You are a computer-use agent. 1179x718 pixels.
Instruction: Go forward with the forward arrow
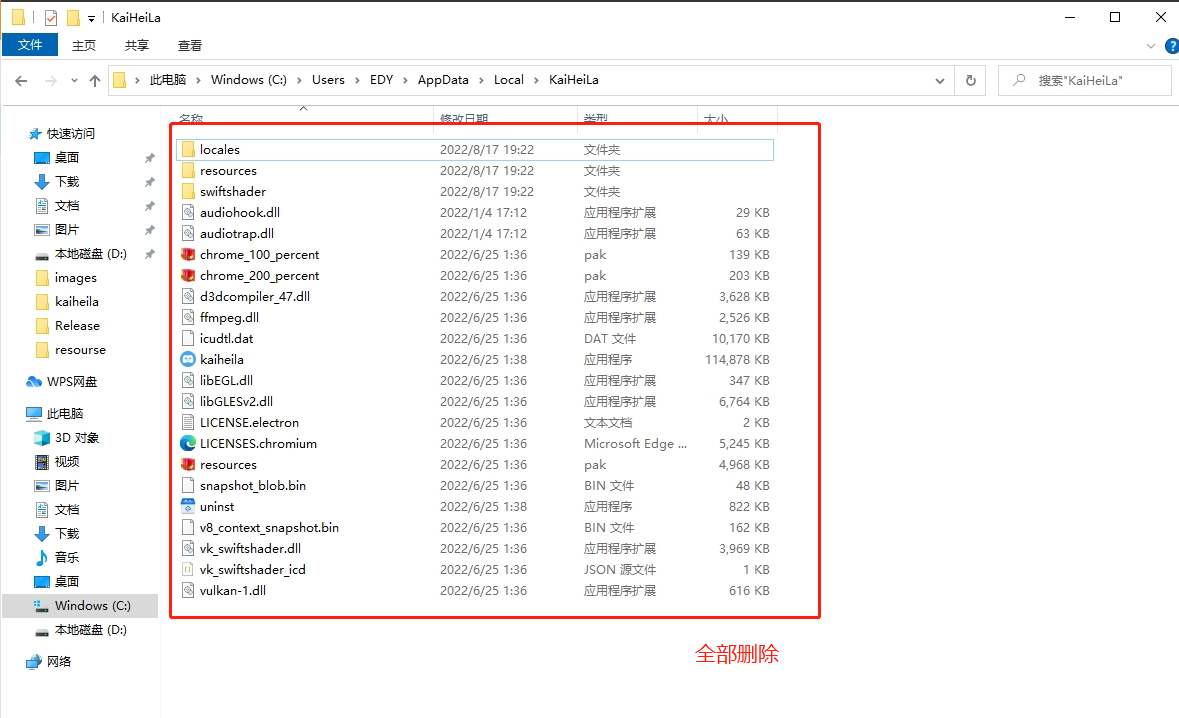(x=50, y=80)
